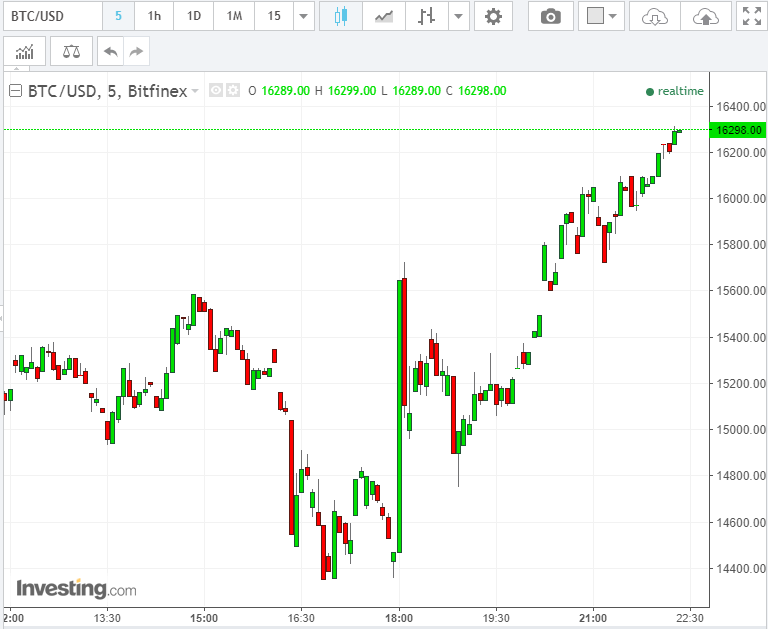768x629 pixels.
Task: Open the indicators panel icon
Action: point(24,51)
